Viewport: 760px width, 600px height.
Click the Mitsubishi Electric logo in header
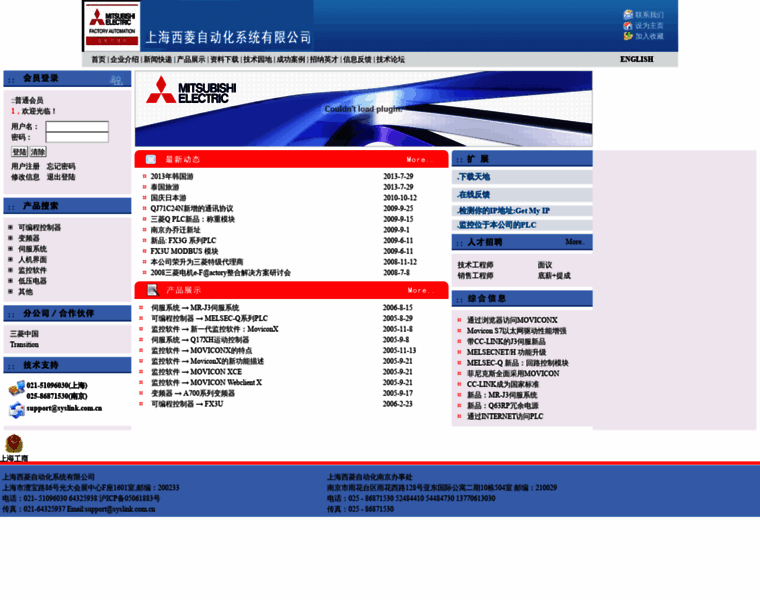pyautogui.click(x=112, y=26)
